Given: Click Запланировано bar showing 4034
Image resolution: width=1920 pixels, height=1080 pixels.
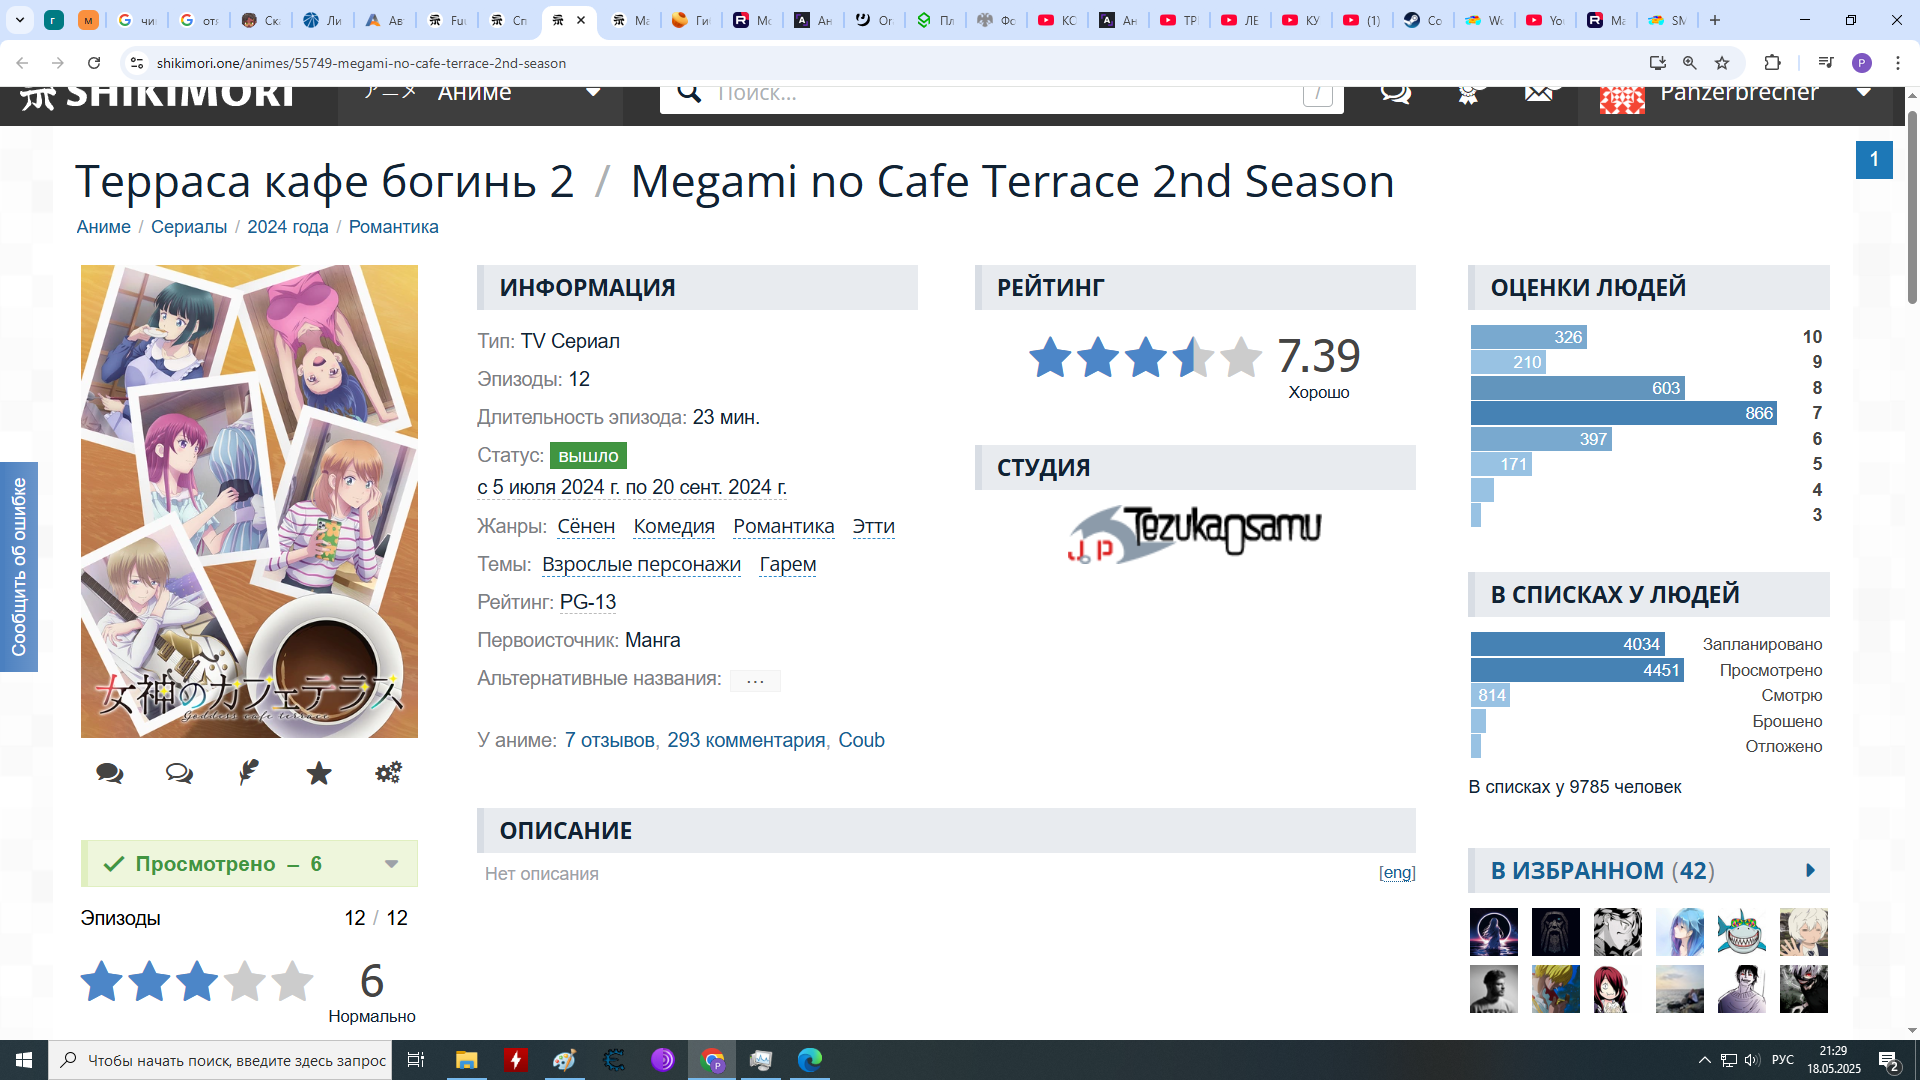Looking at the screenshot, I should (x=1567, y=645).
